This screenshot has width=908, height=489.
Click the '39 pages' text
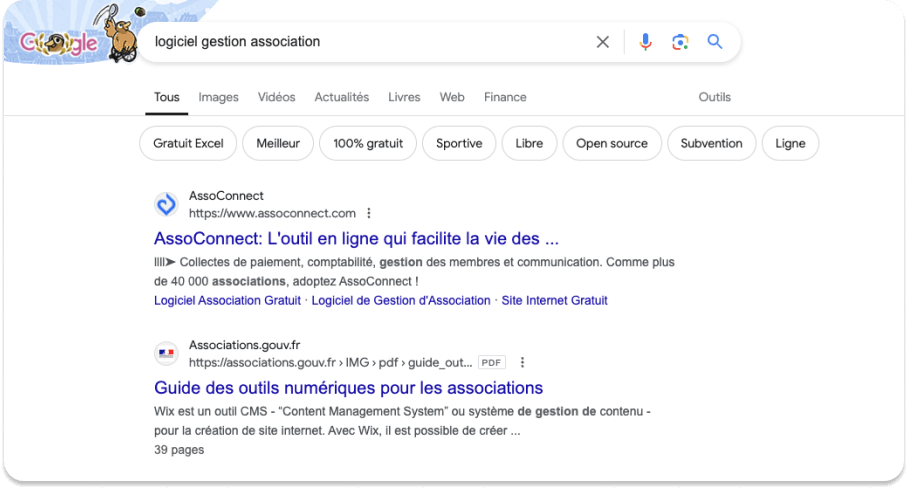tap(179, 450)
